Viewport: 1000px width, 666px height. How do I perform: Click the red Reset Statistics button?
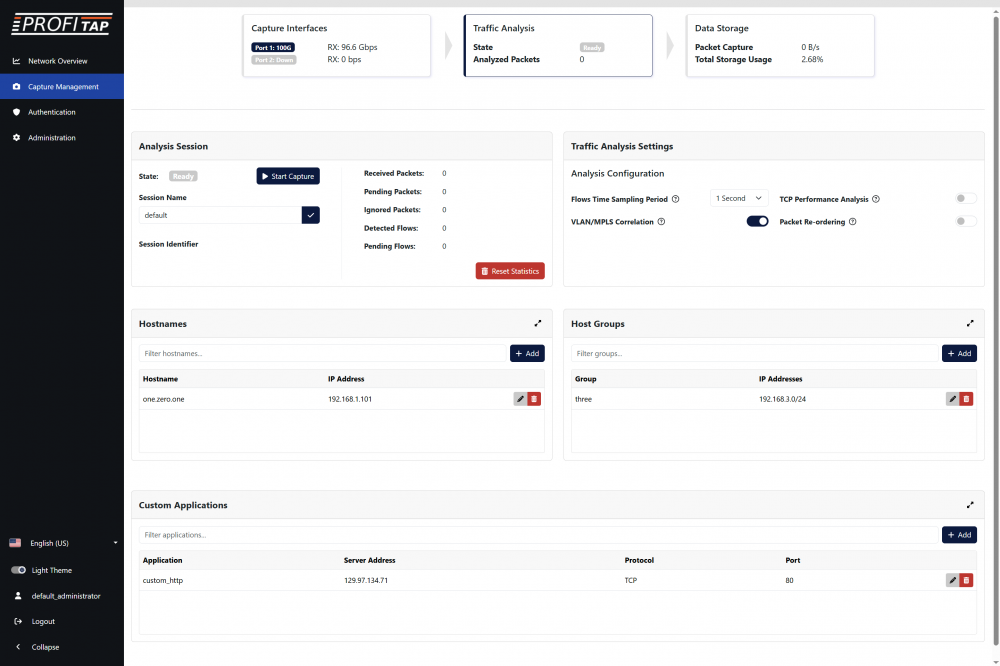[510, 271]
